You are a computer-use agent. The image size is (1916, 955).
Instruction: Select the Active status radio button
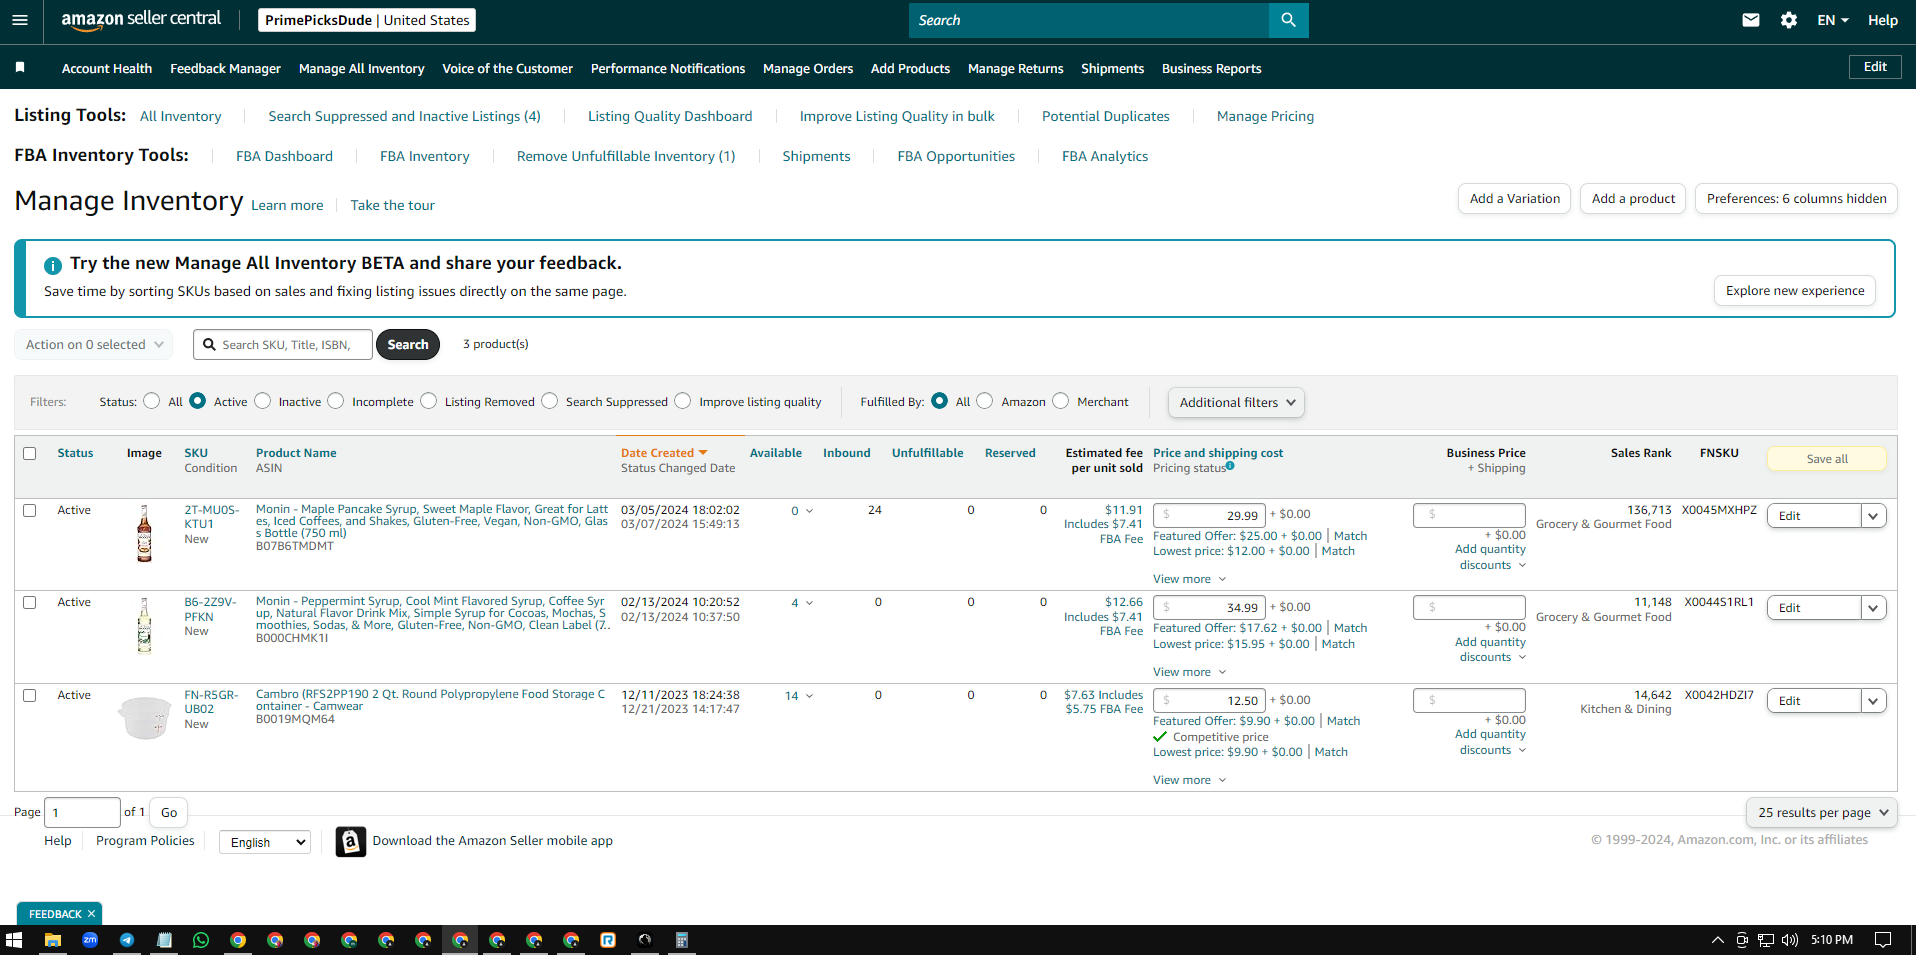(x=197, y=401)
